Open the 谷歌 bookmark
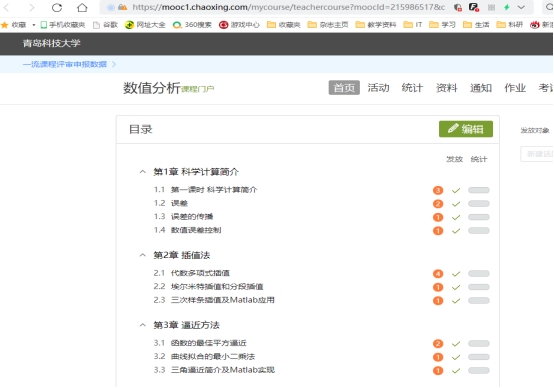The width and height of the screenshot is (554, 388). click(x=105, y=25)
